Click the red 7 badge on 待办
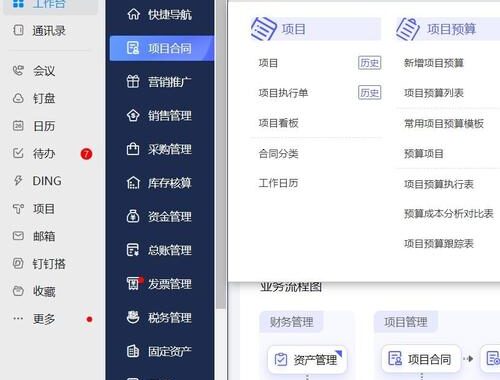This screenshot has height=380, width=500. [86, 154]
